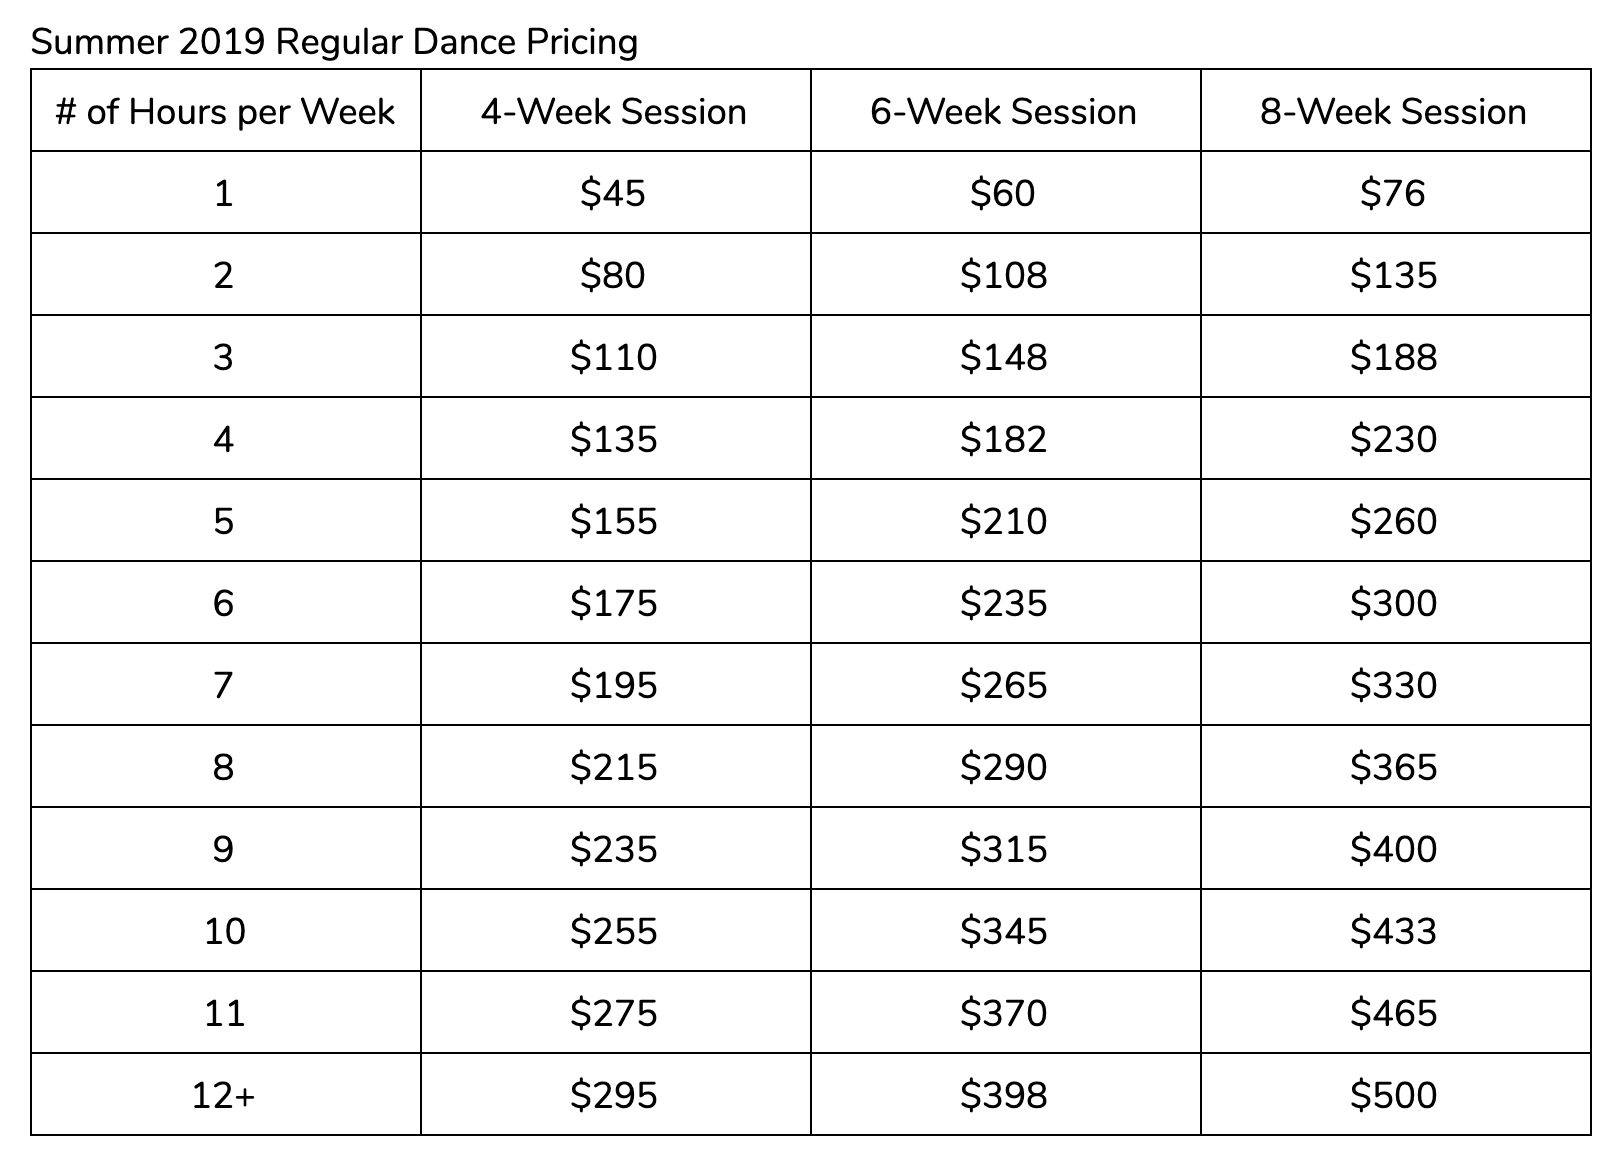Viewport: 1618px width, 1164px height.
Task: Click the '# of Hours per Week' header cell
Action: 225,111
